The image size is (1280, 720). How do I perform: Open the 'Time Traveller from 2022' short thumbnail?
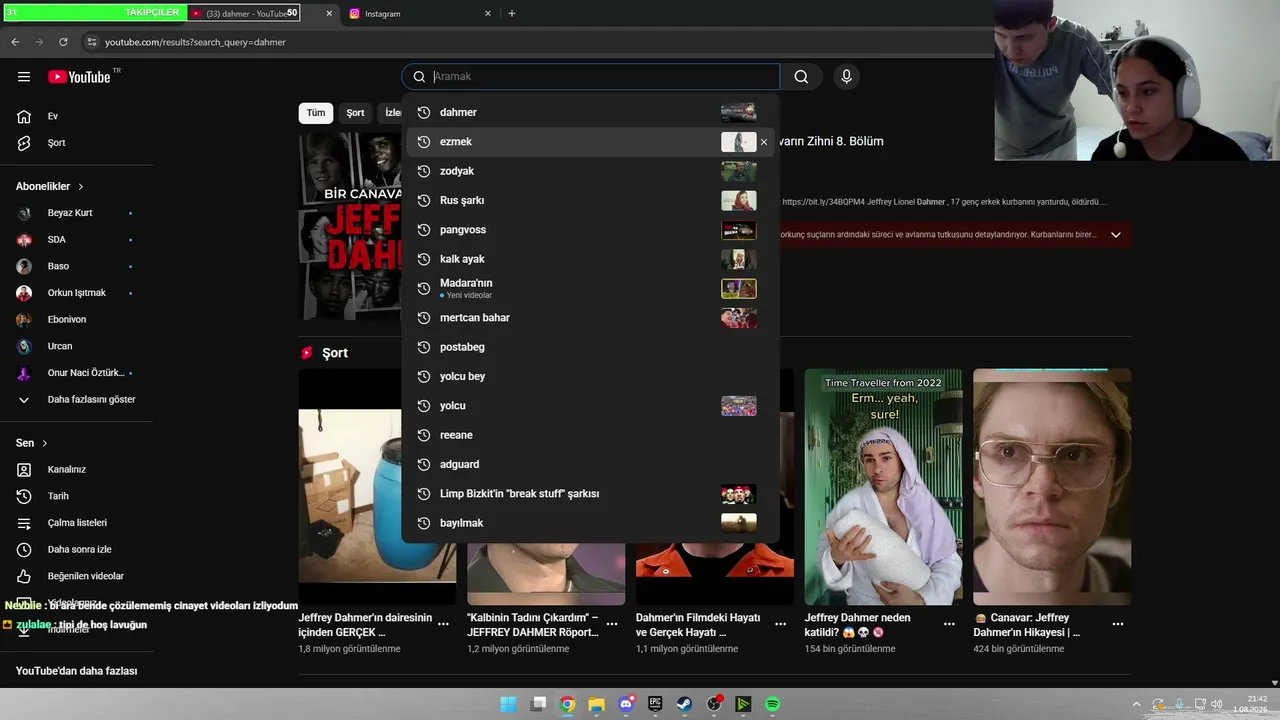coord(884,487)
